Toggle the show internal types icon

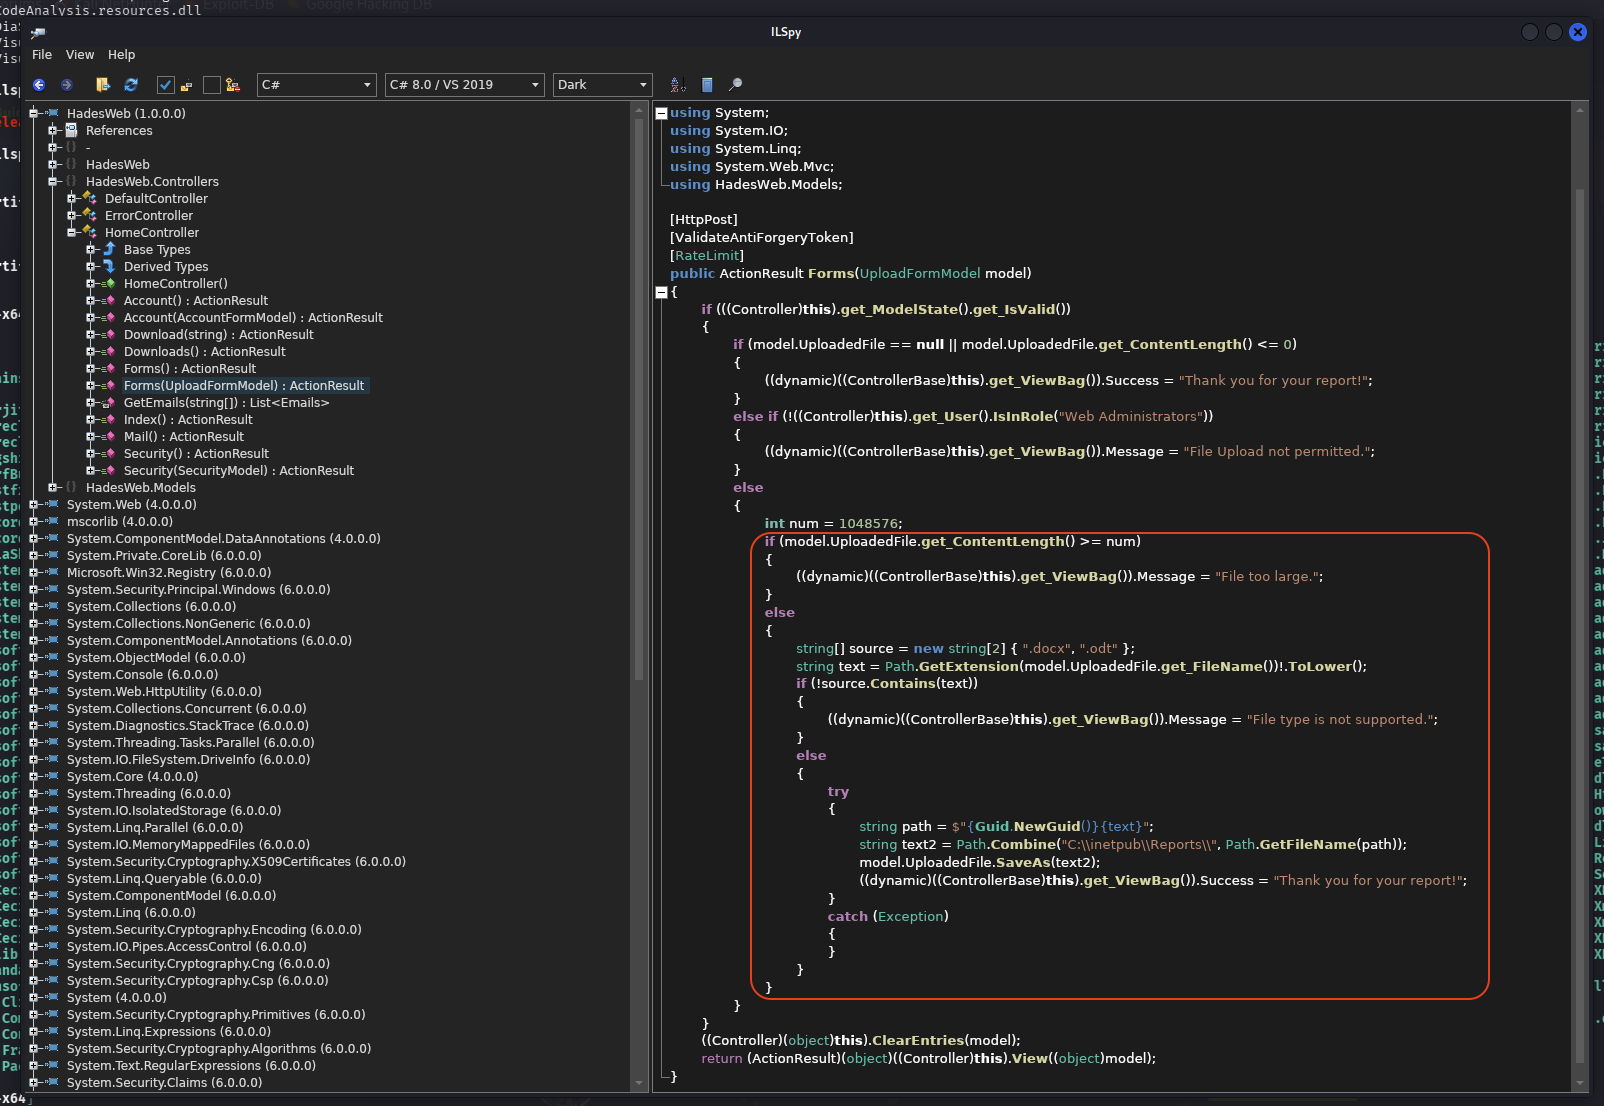[233, 85]
